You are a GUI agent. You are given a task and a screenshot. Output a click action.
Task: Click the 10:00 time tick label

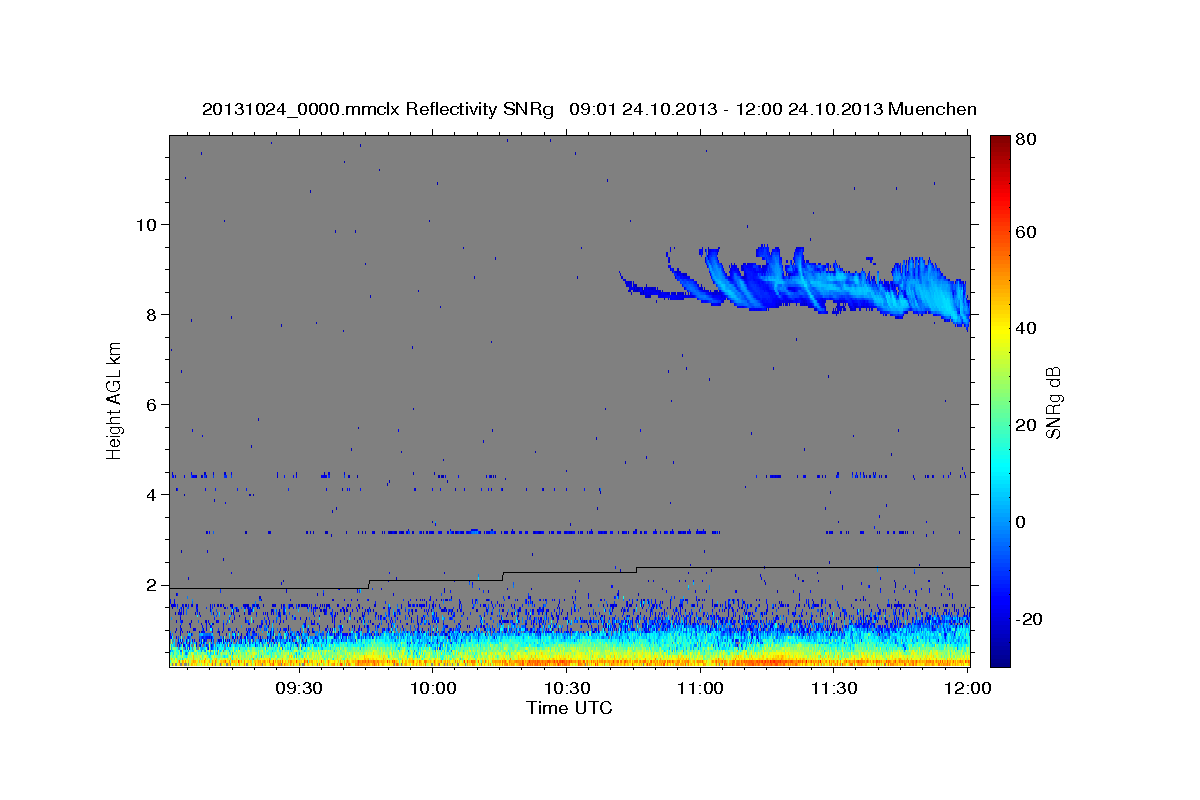pyautogui.click(x=432, y=689)
